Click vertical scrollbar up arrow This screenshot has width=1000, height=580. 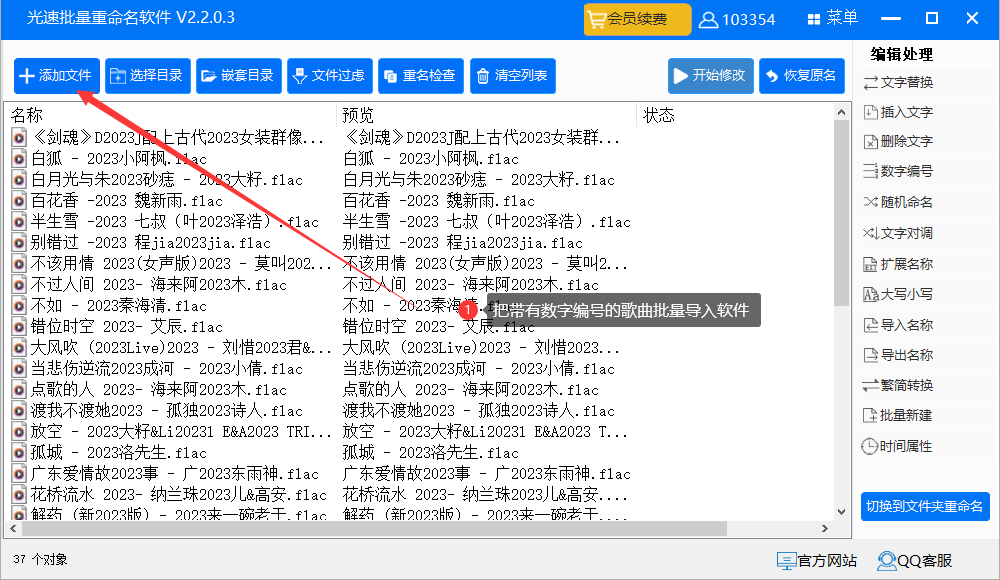pyautogui.click(x=841, y=112)
